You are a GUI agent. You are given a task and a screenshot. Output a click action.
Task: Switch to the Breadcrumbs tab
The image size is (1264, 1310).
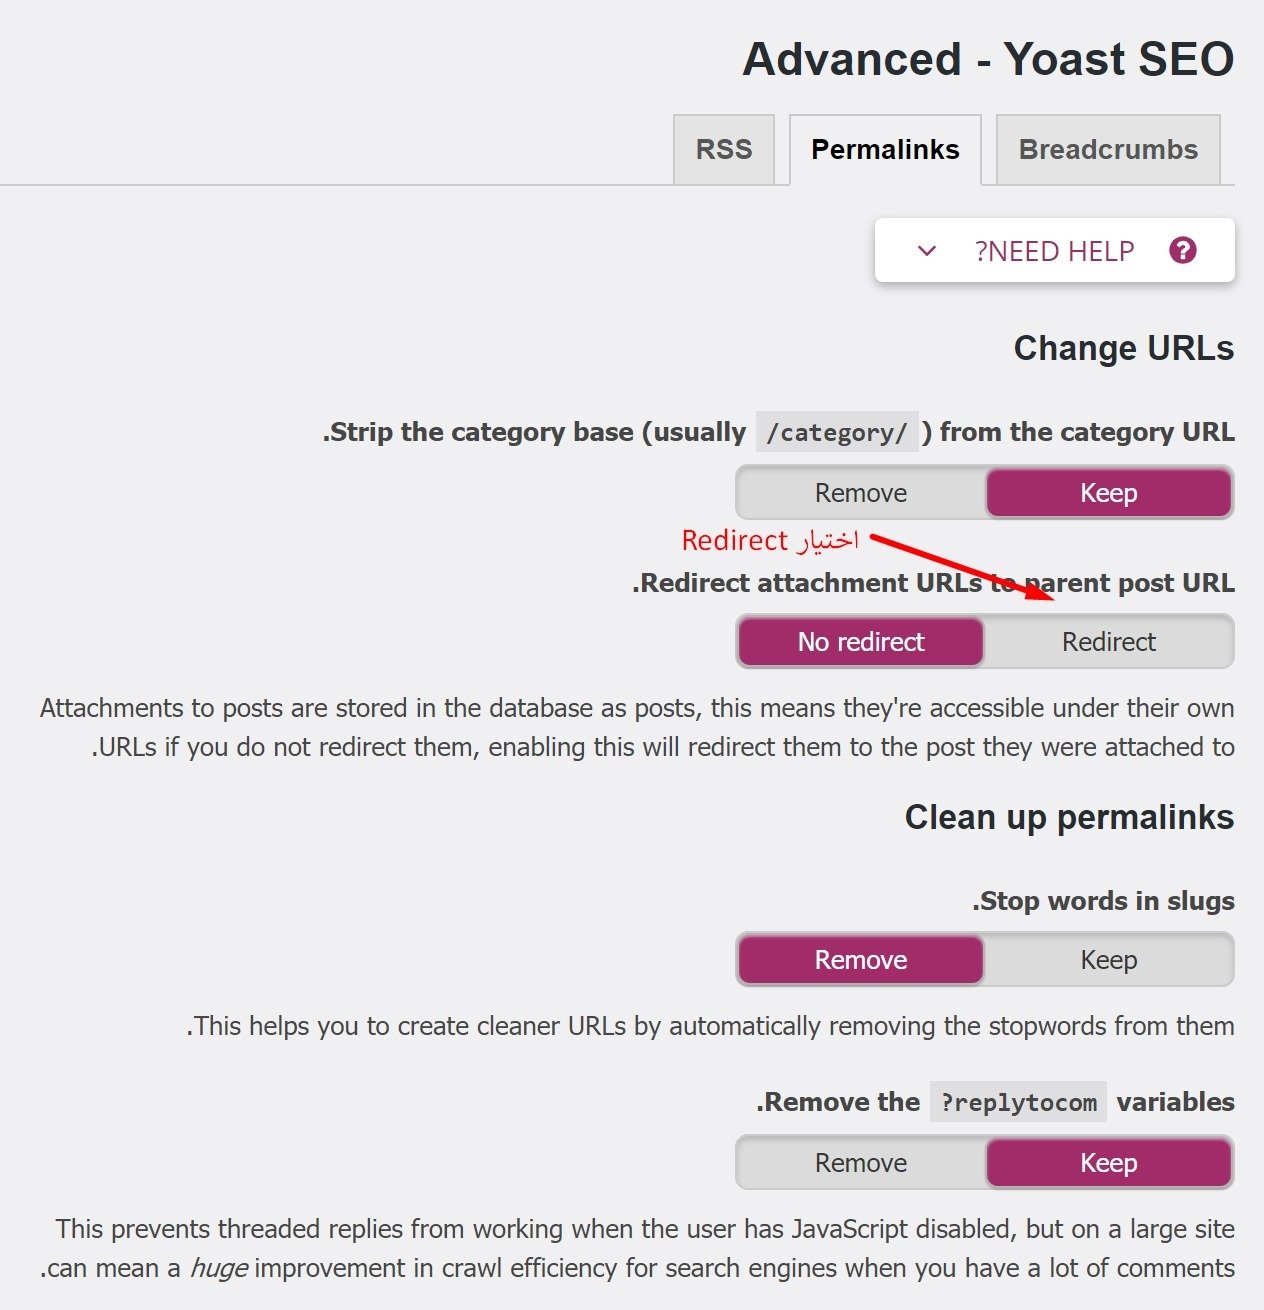coord(1108,149)
